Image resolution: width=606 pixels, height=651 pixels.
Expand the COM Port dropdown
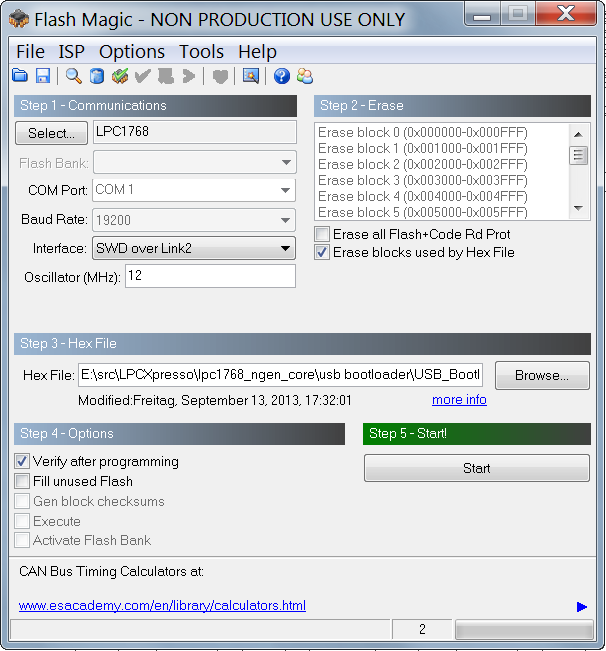pos(285,190)
